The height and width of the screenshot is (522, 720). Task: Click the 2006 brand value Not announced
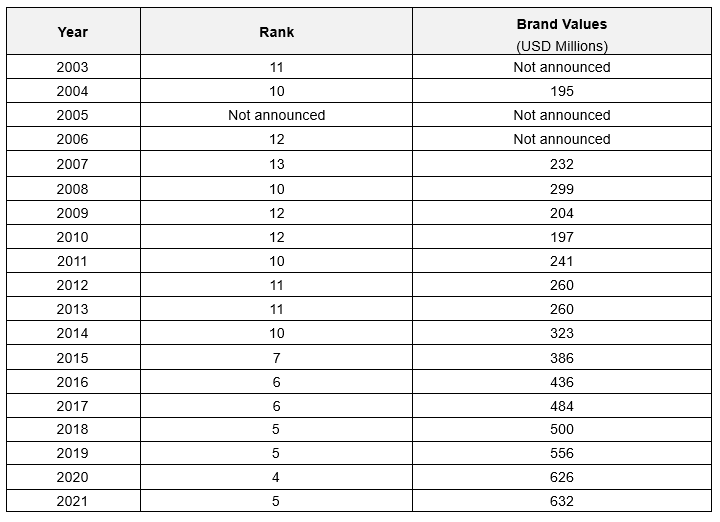562,139
